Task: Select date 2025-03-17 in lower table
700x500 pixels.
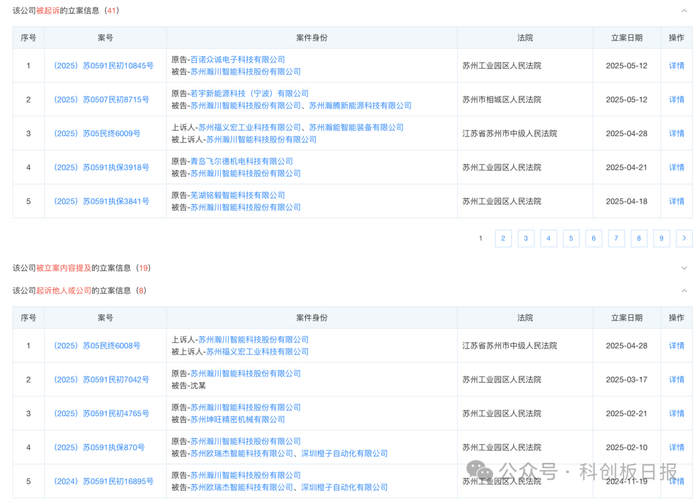Action: tap(626, 379)
